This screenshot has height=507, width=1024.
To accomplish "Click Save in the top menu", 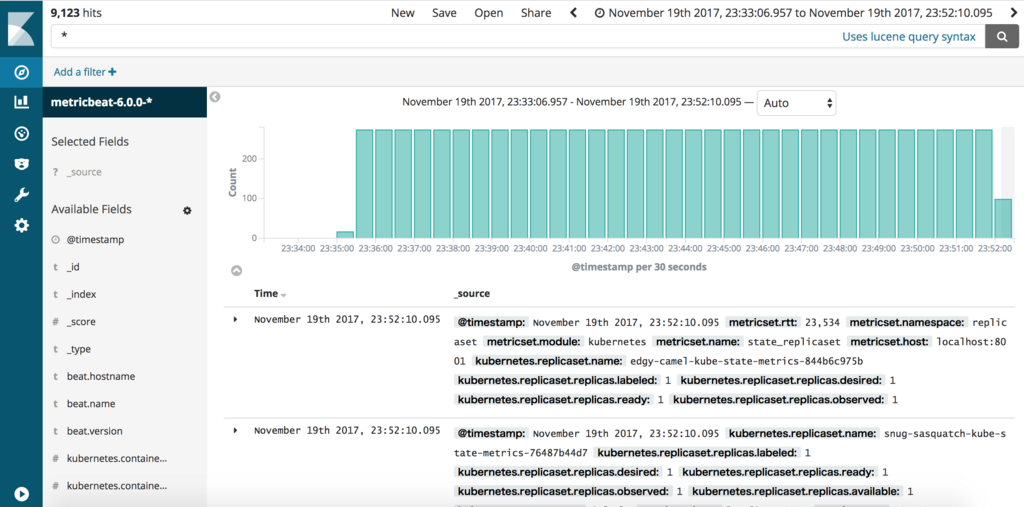I will [x=444, y=12].
